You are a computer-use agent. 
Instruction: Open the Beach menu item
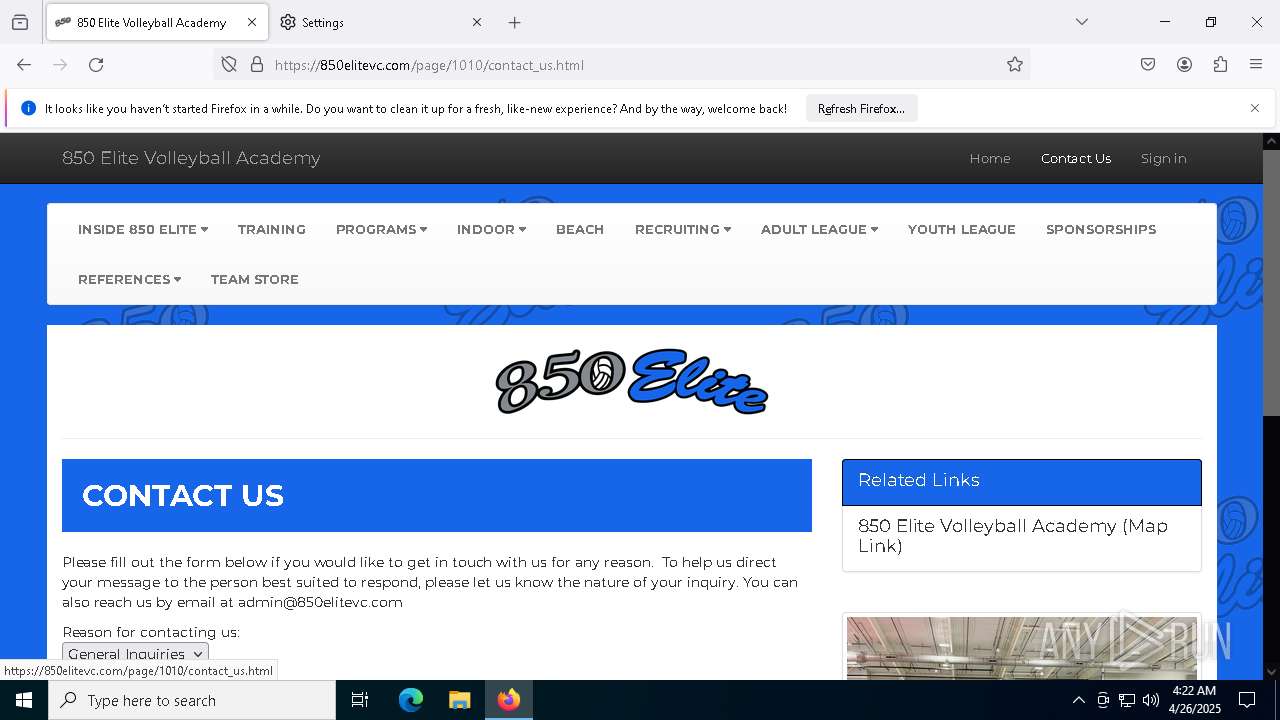(580, 229)
